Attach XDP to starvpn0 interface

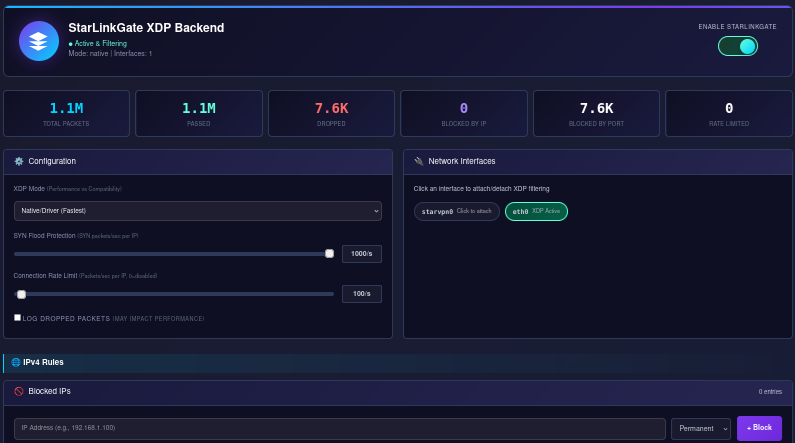point(456,211)
